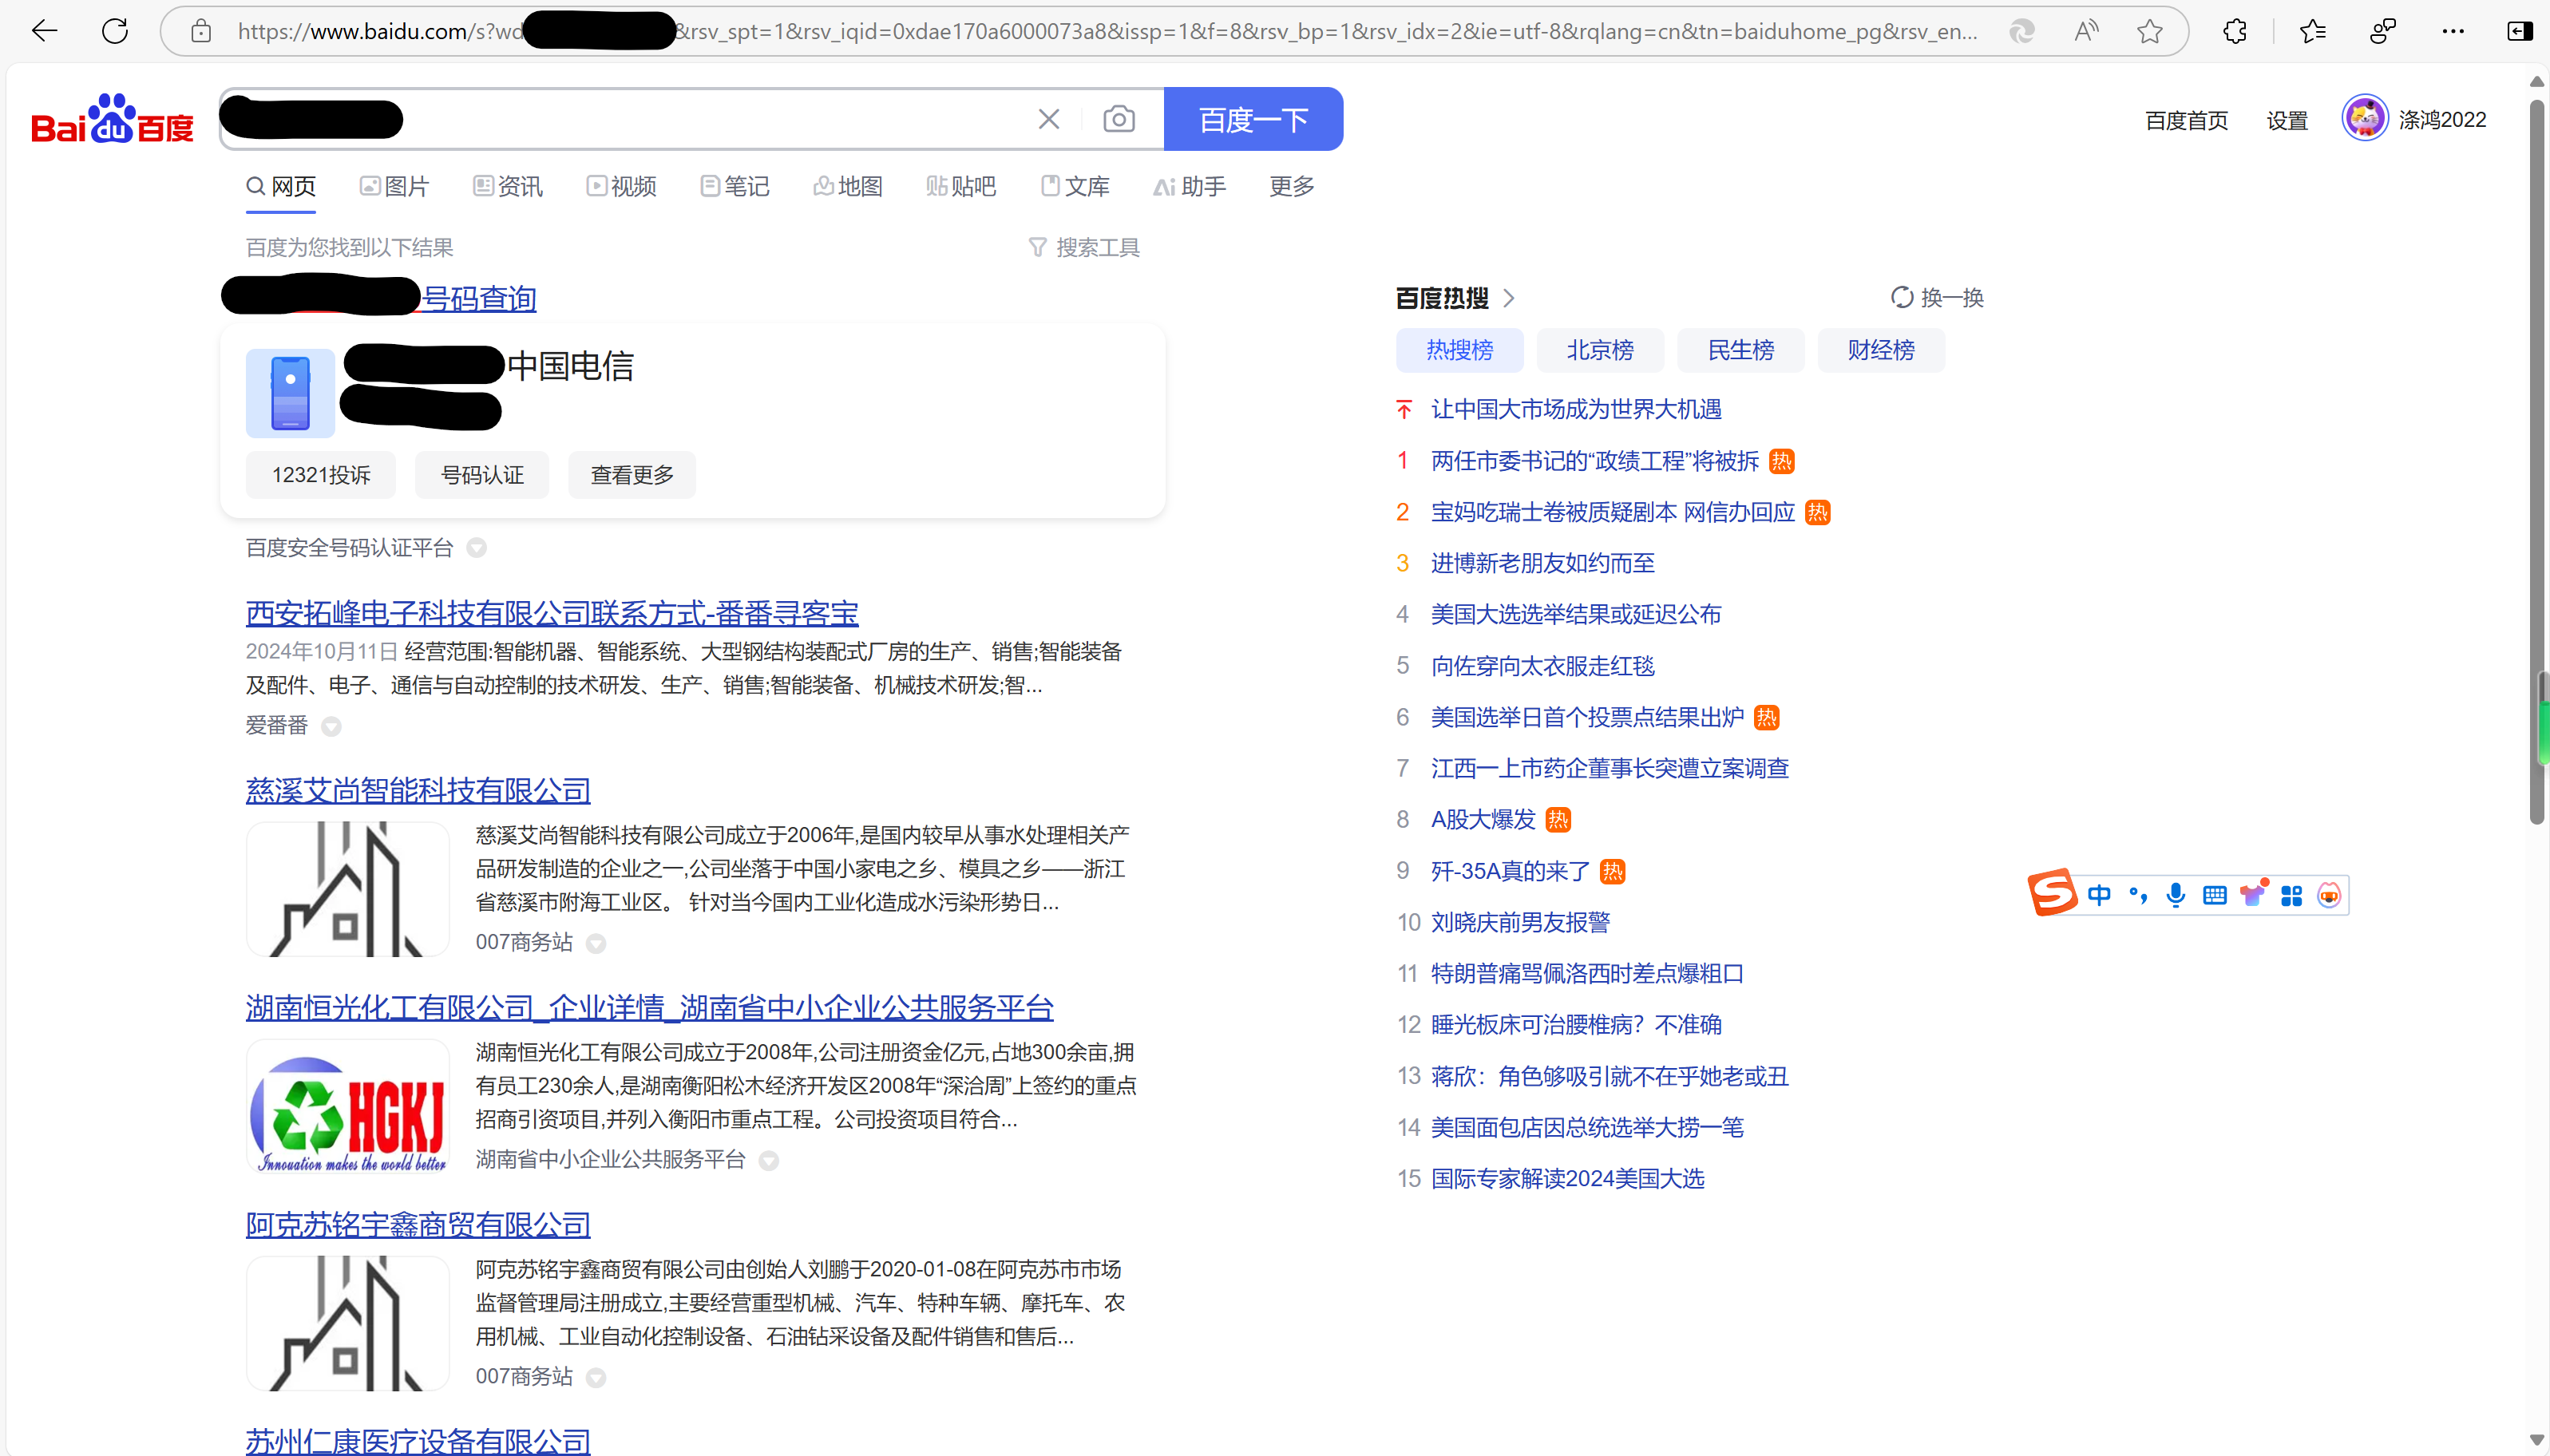2550x1456 pixels.
Task: Expand the arrow next to 爱番番
Action: (x=332, y=726)
